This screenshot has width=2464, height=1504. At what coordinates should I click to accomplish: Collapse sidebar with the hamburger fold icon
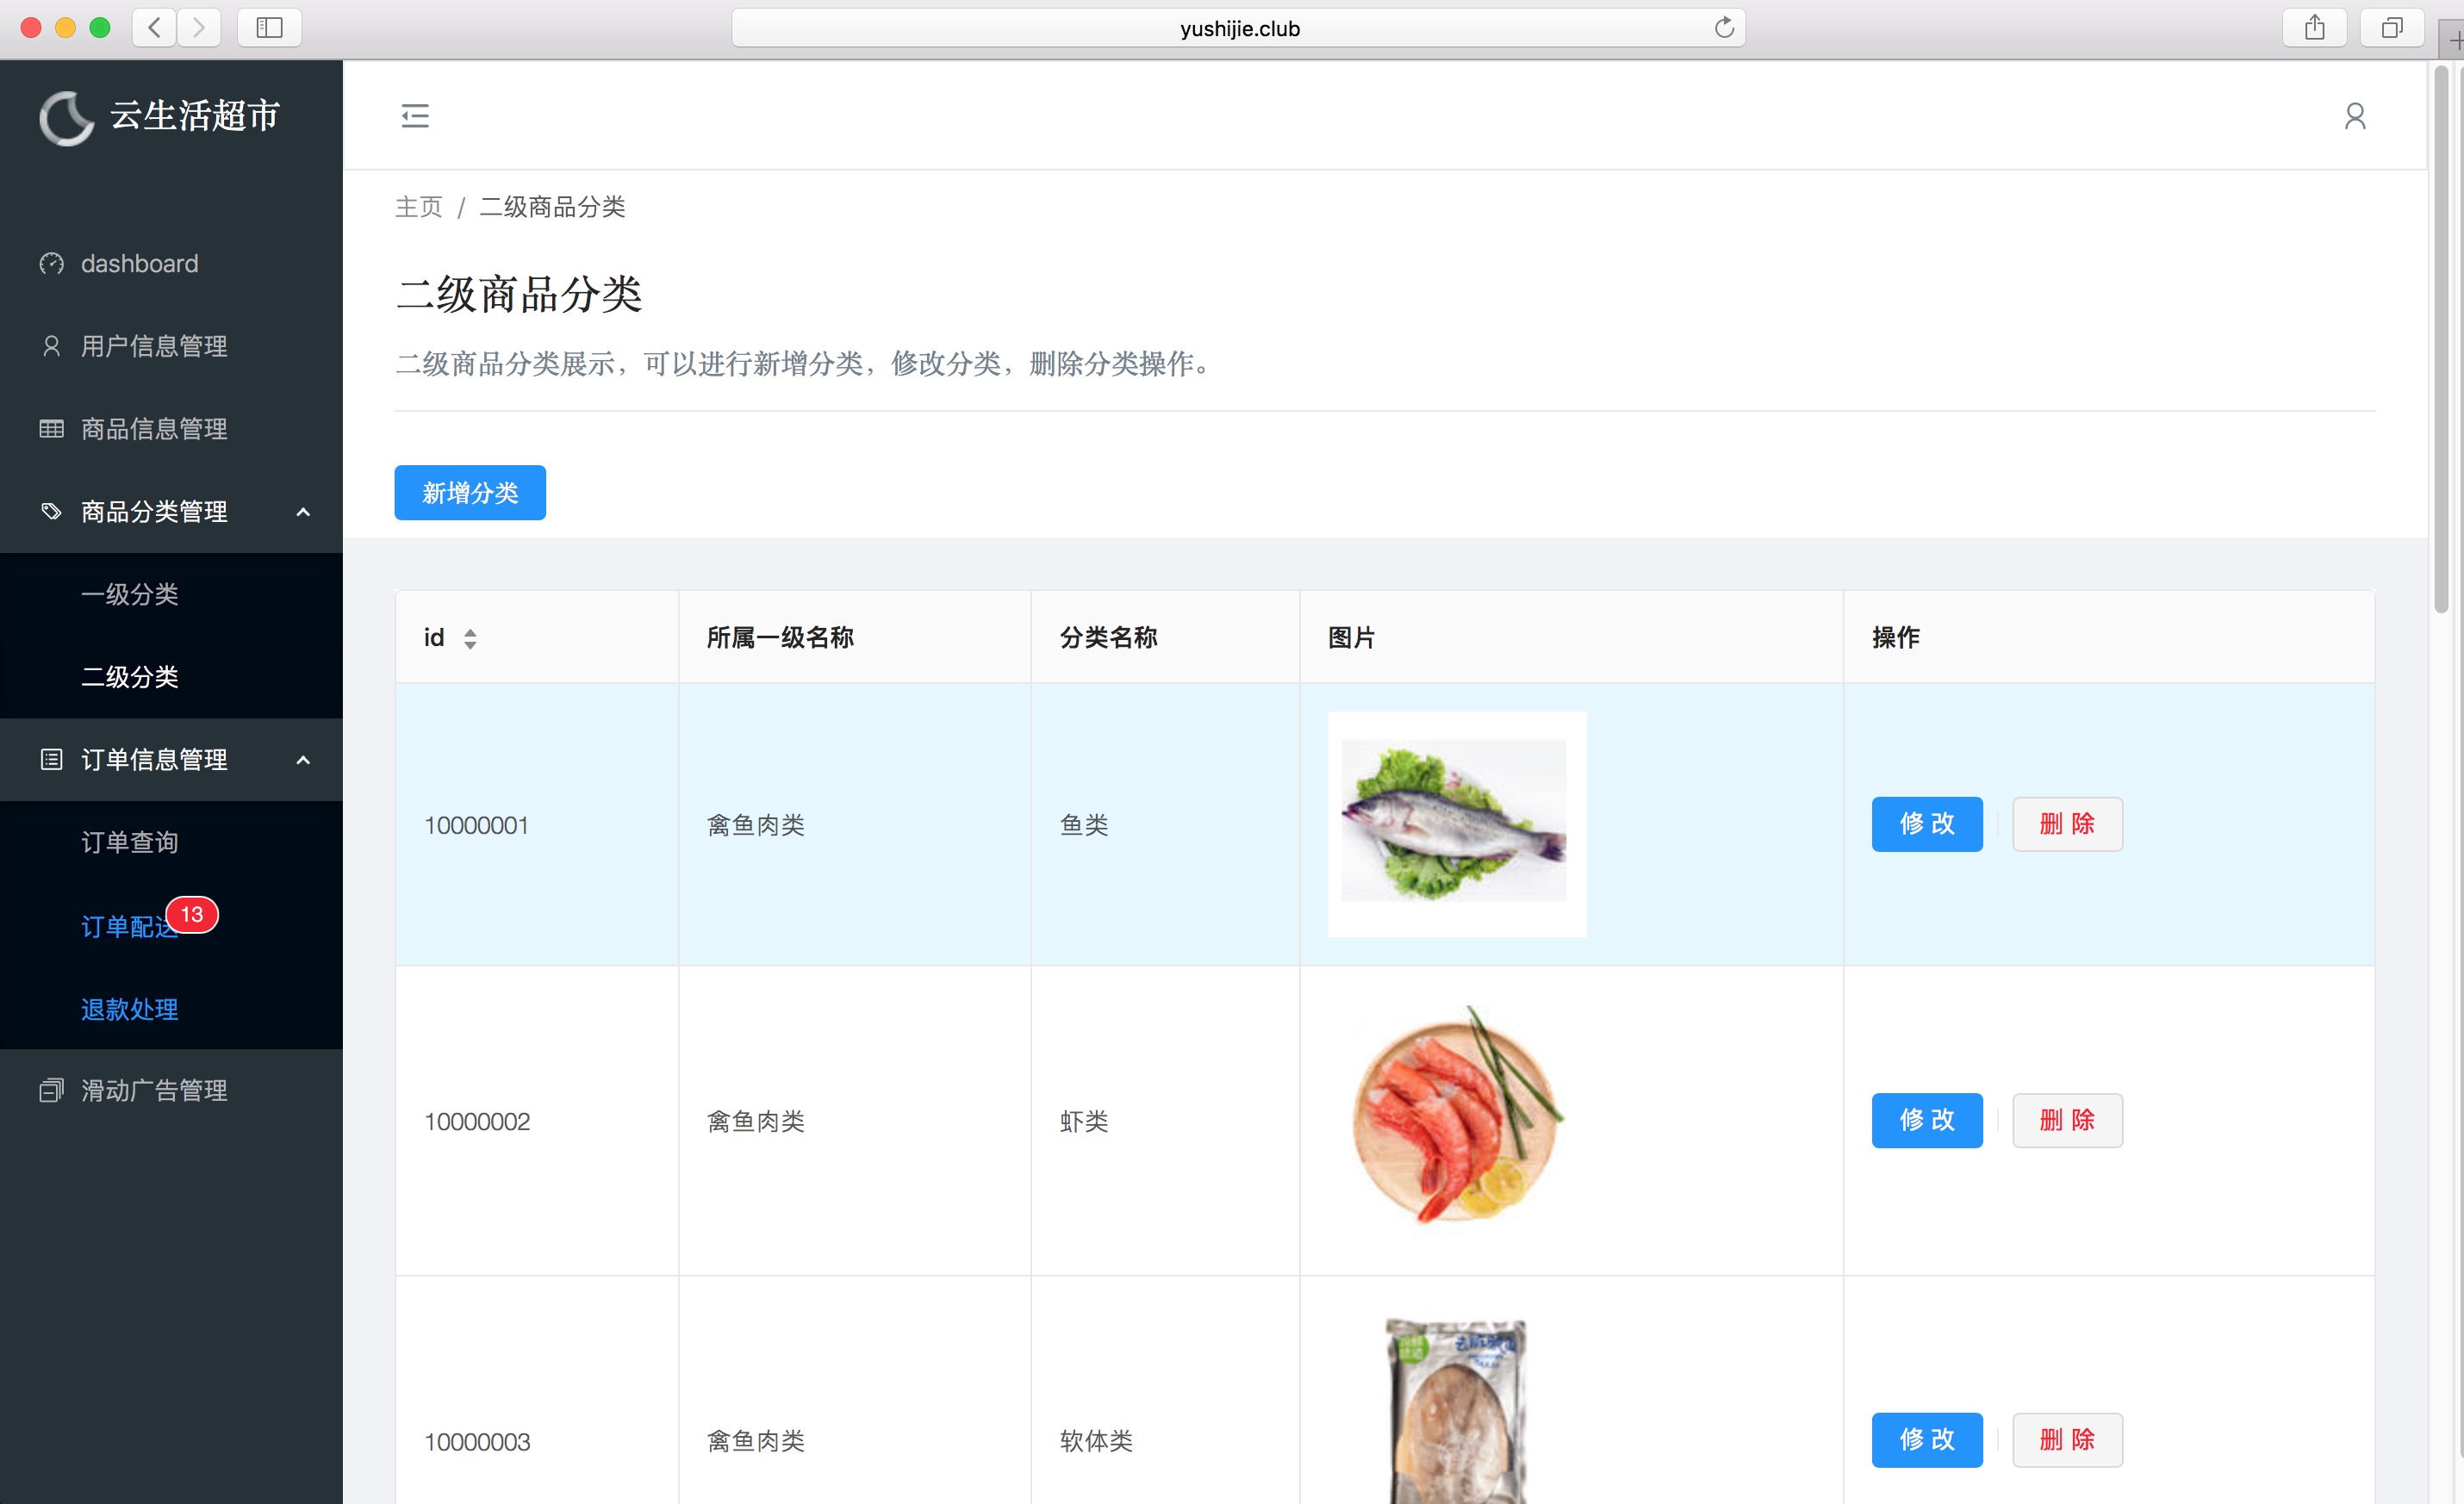coord(415,116)
